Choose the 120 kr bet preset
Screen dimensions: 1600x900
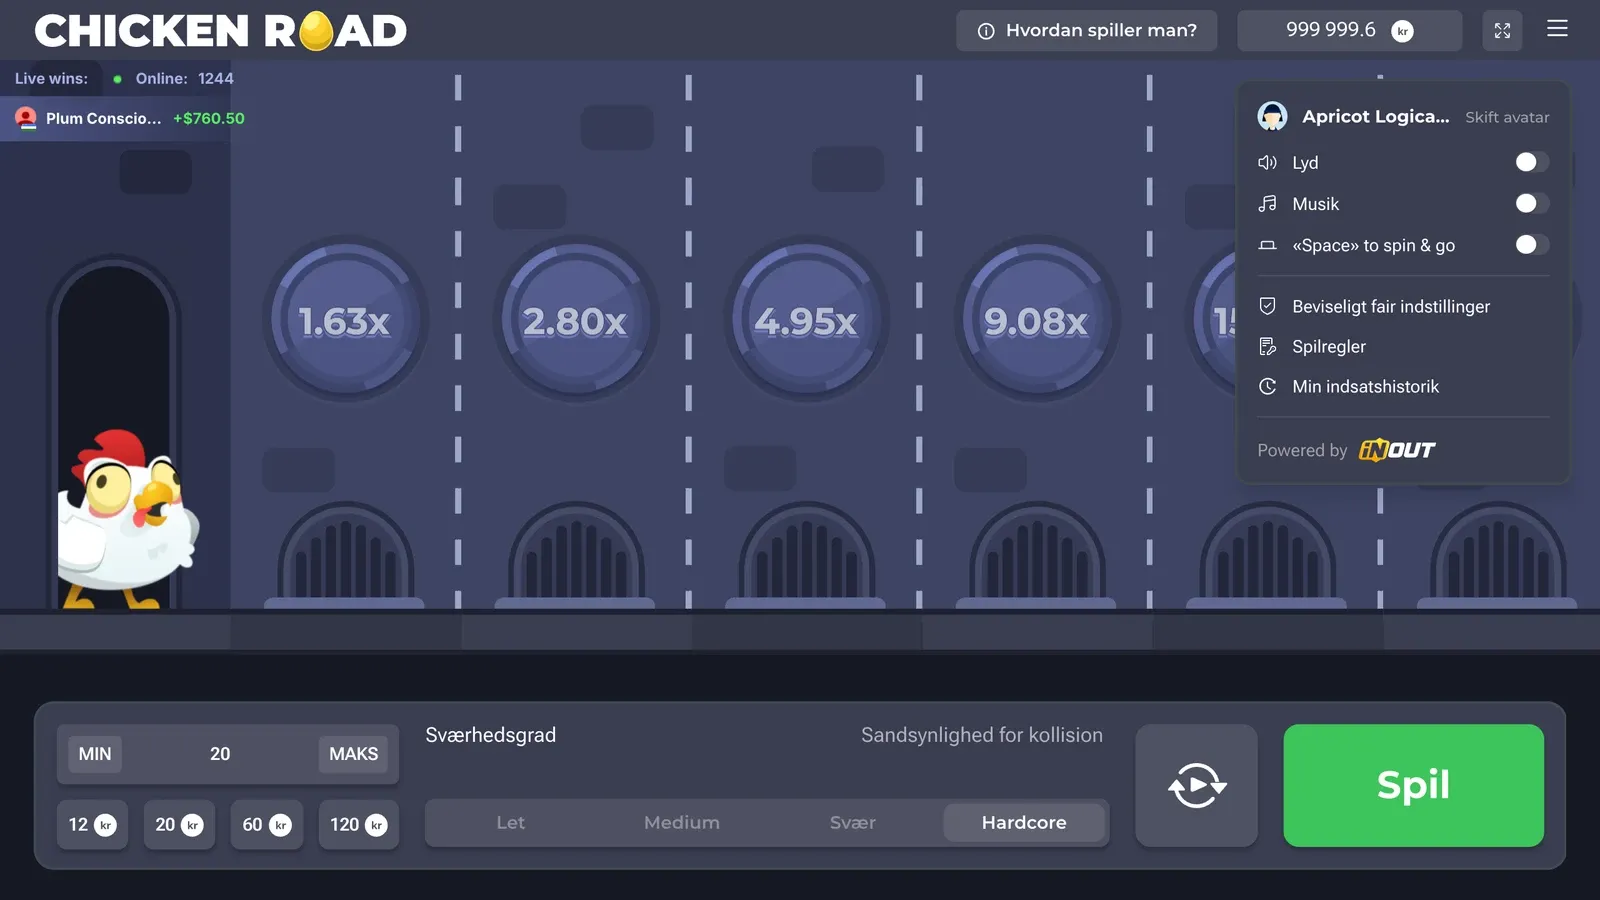[358, 825]
